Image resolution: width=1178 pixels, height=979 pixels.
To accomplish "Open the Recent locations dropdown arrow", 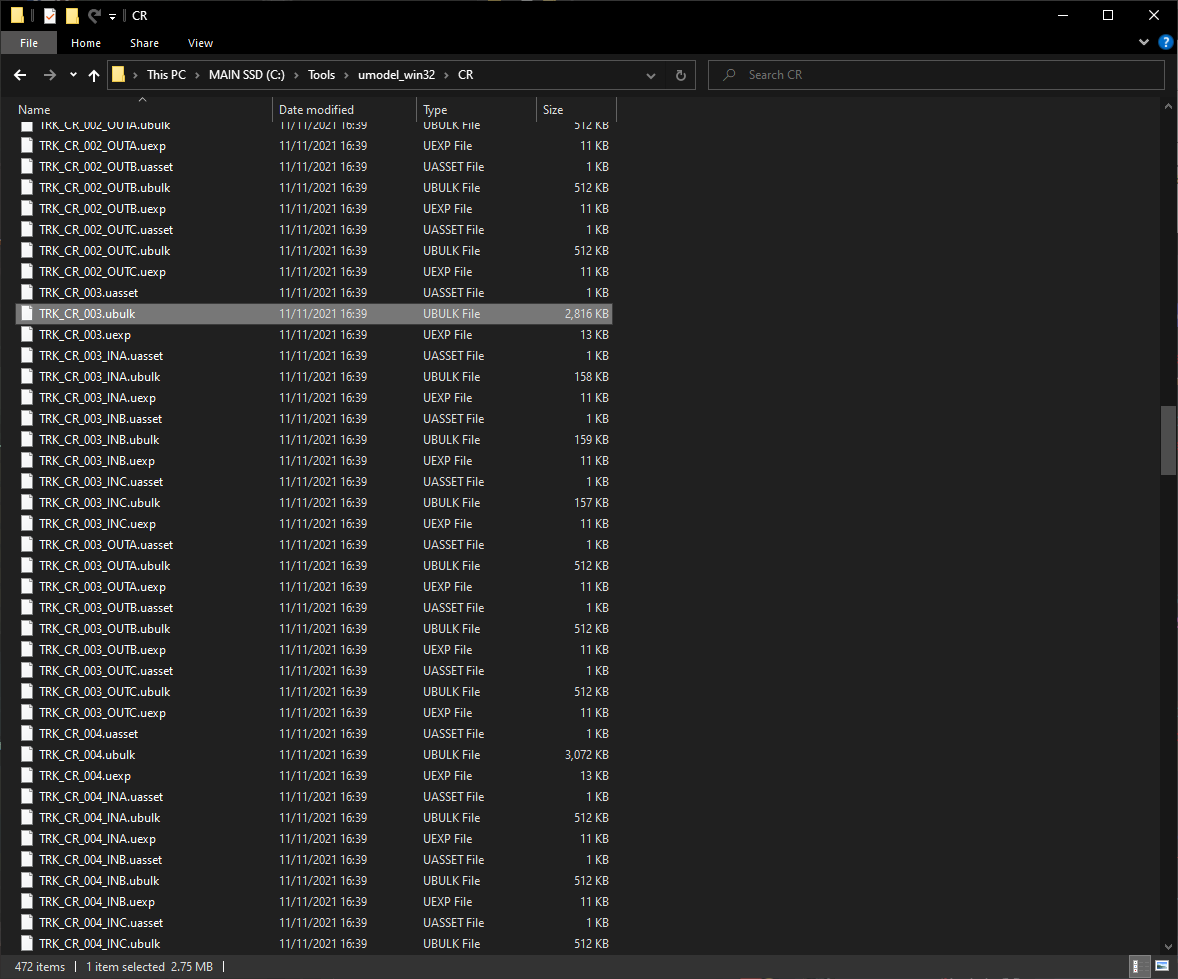I will tap(73, 75).
